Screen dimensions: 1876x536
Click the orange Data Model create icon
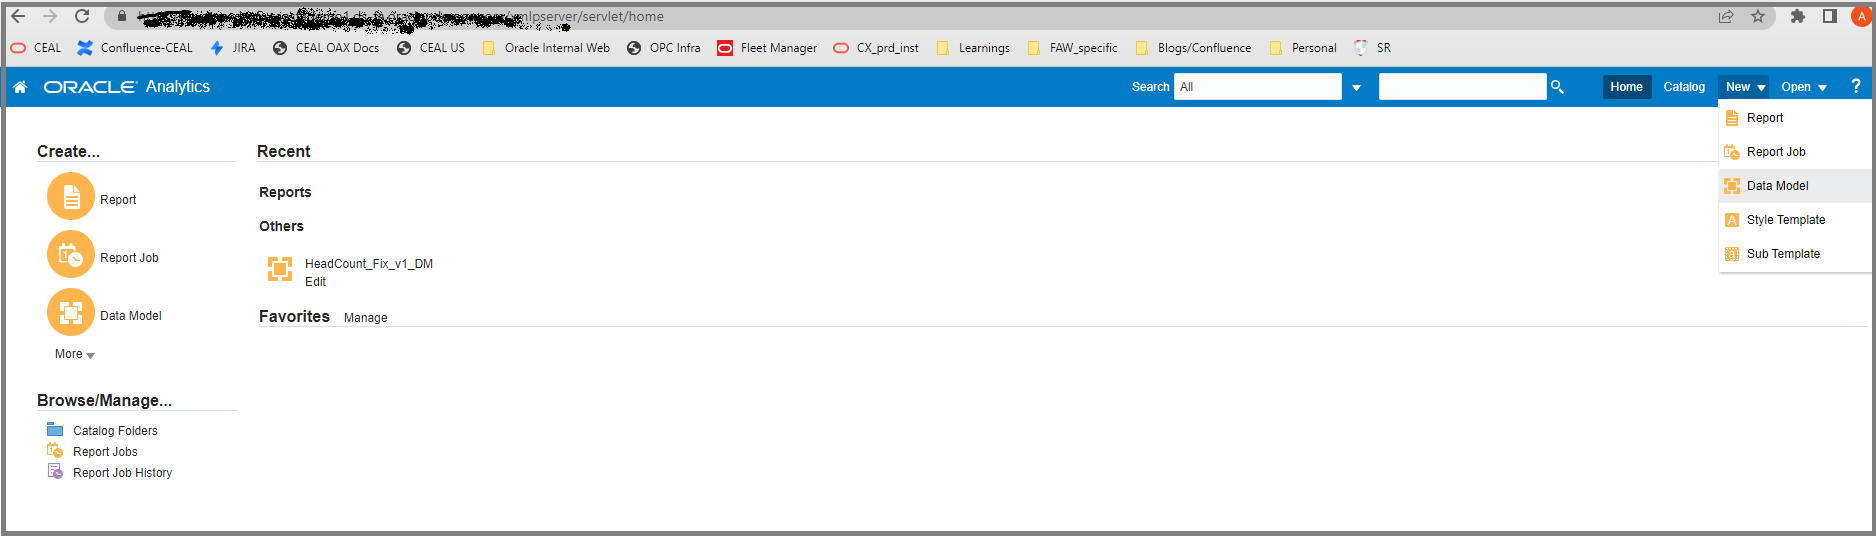[x=71, y=313]
